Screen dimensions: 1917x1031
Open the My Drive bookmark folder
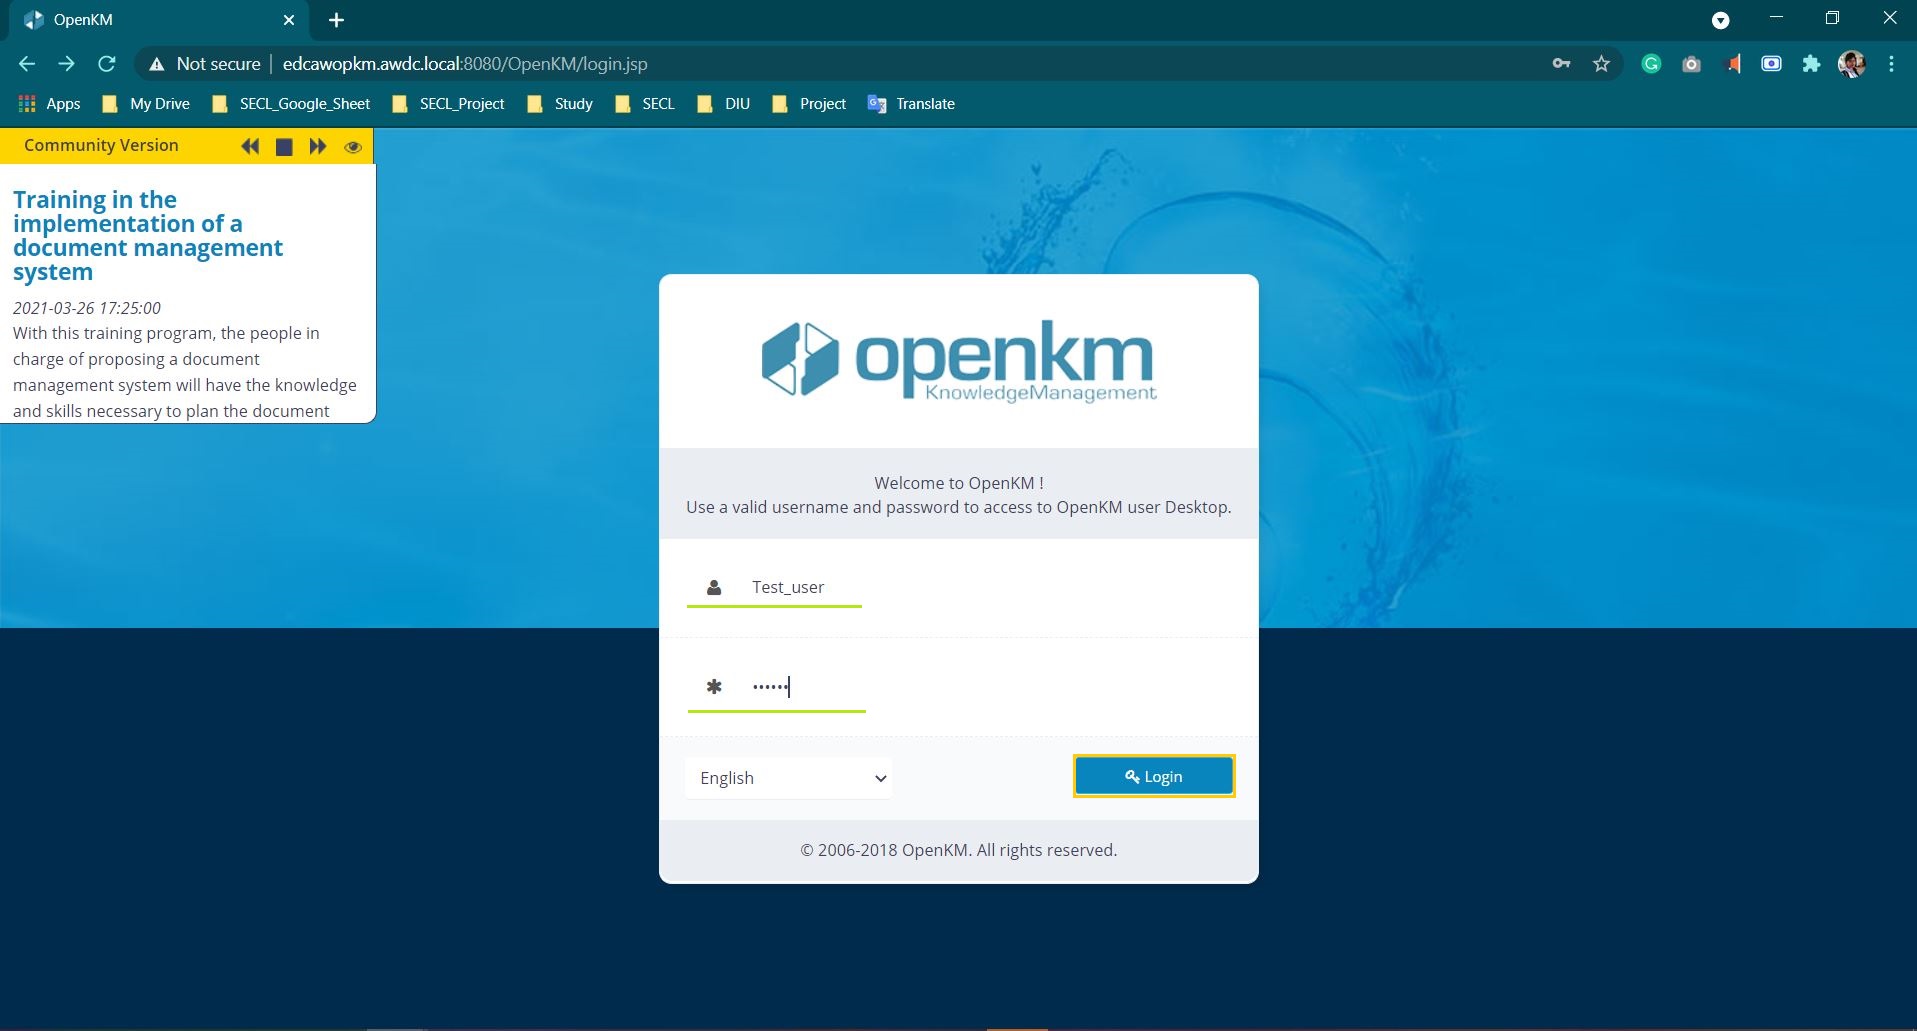[146, 104]
